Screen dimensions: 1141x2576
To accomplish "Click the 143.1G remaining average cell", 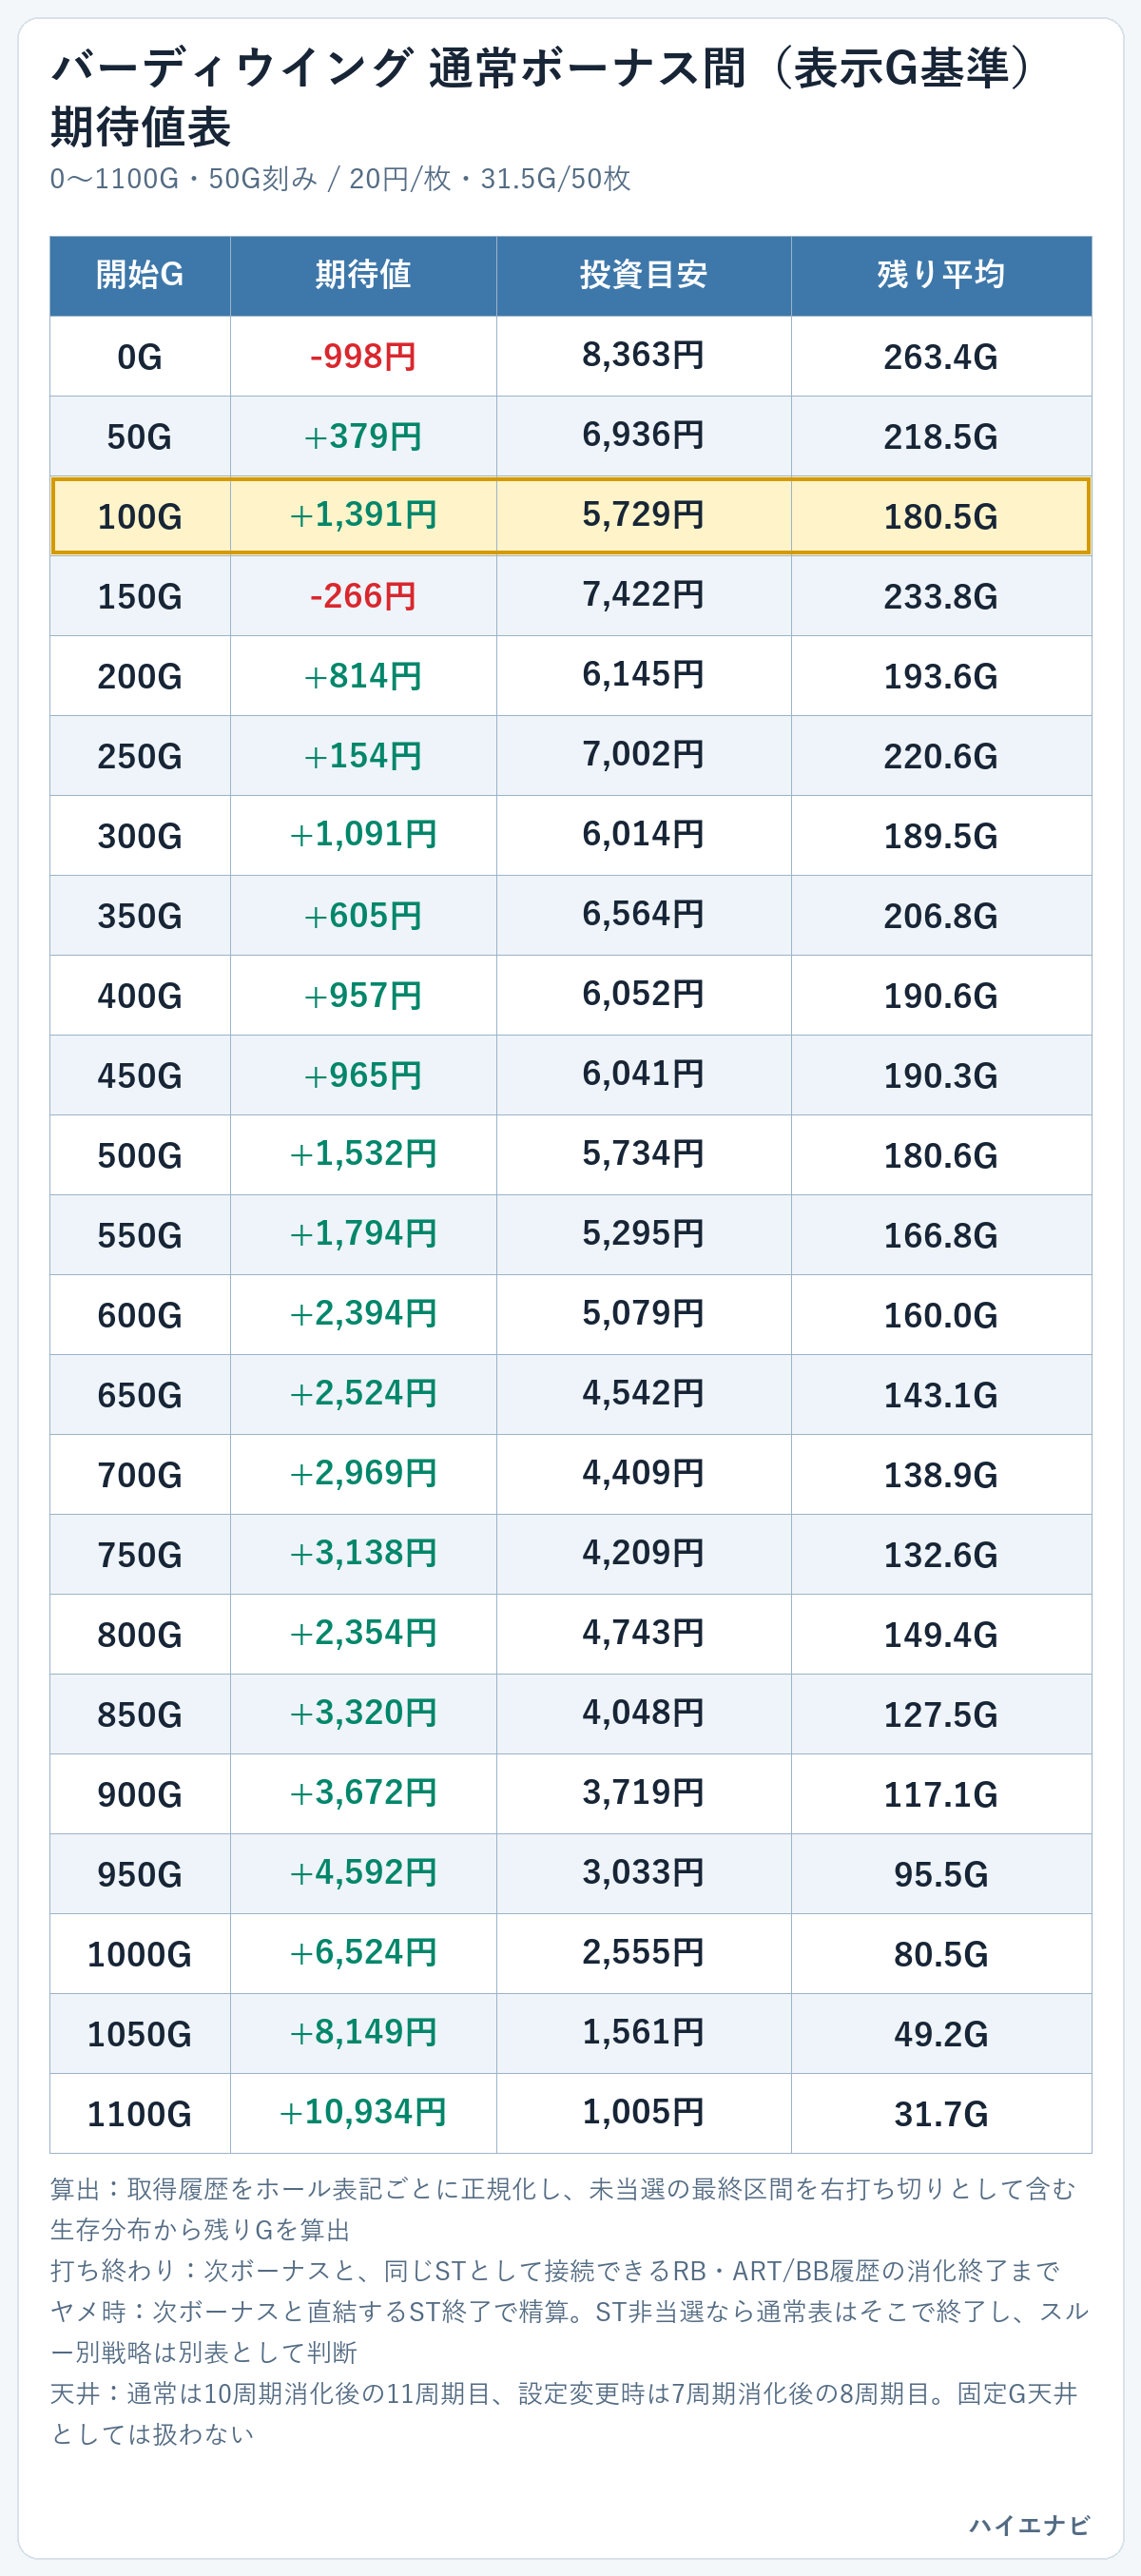I will 941,1395.
